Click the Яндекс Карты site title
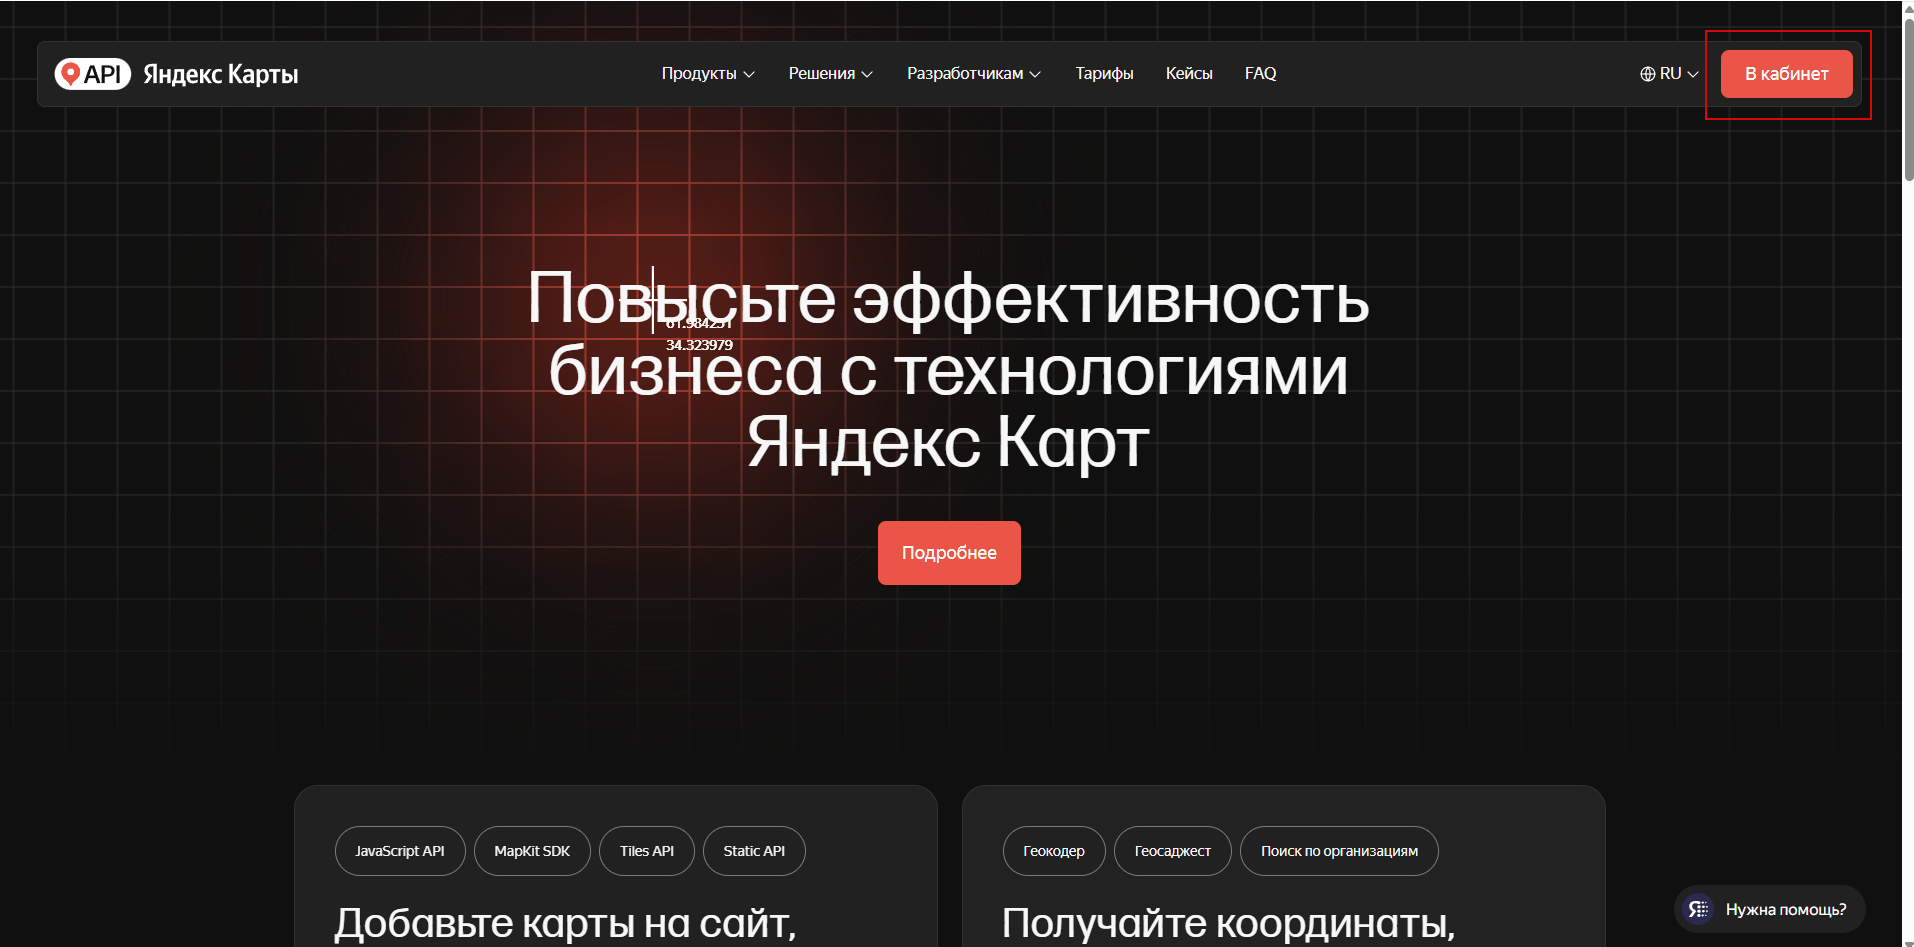1914x947 pixels. point(221,74)
